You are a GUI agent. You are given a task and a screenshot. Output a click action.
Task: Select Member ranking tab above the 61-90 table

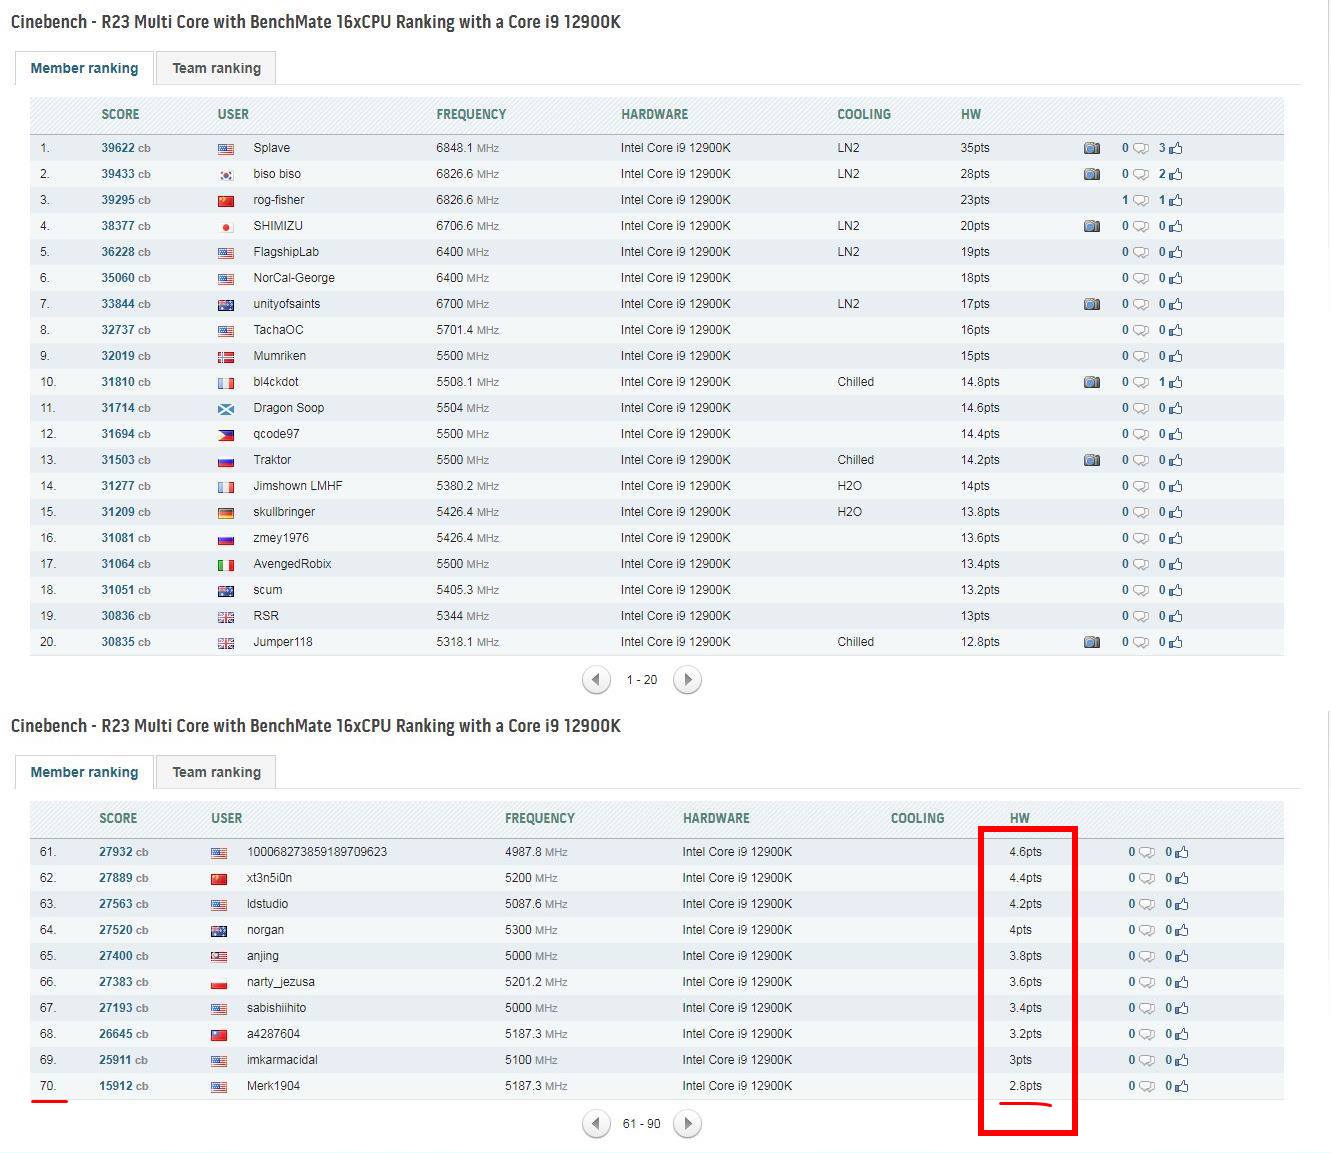[84, 772]
